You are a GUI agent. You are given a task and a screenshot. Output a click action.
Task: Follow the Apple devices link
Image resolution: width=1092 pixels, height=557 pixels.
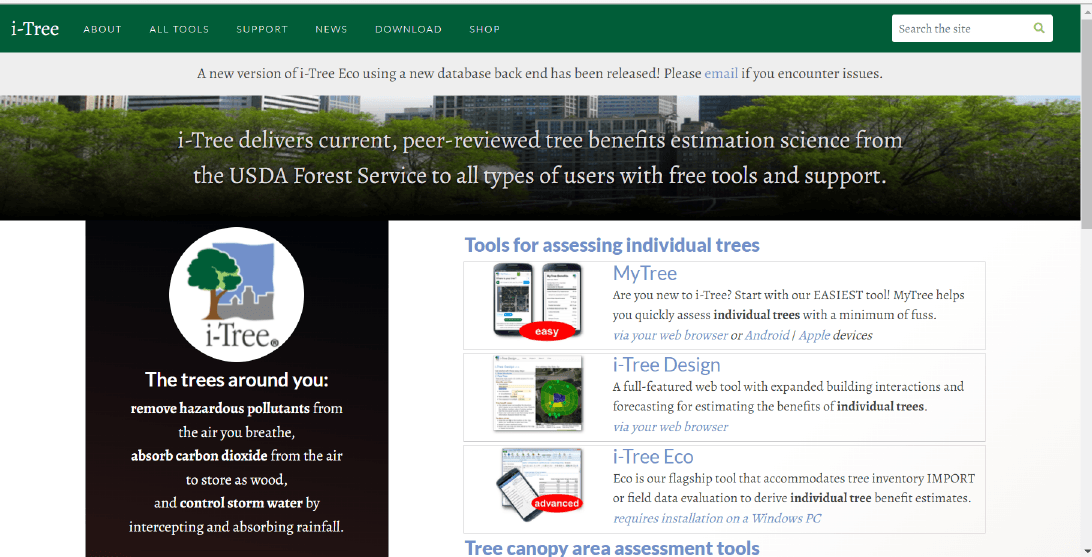[814, 335]
